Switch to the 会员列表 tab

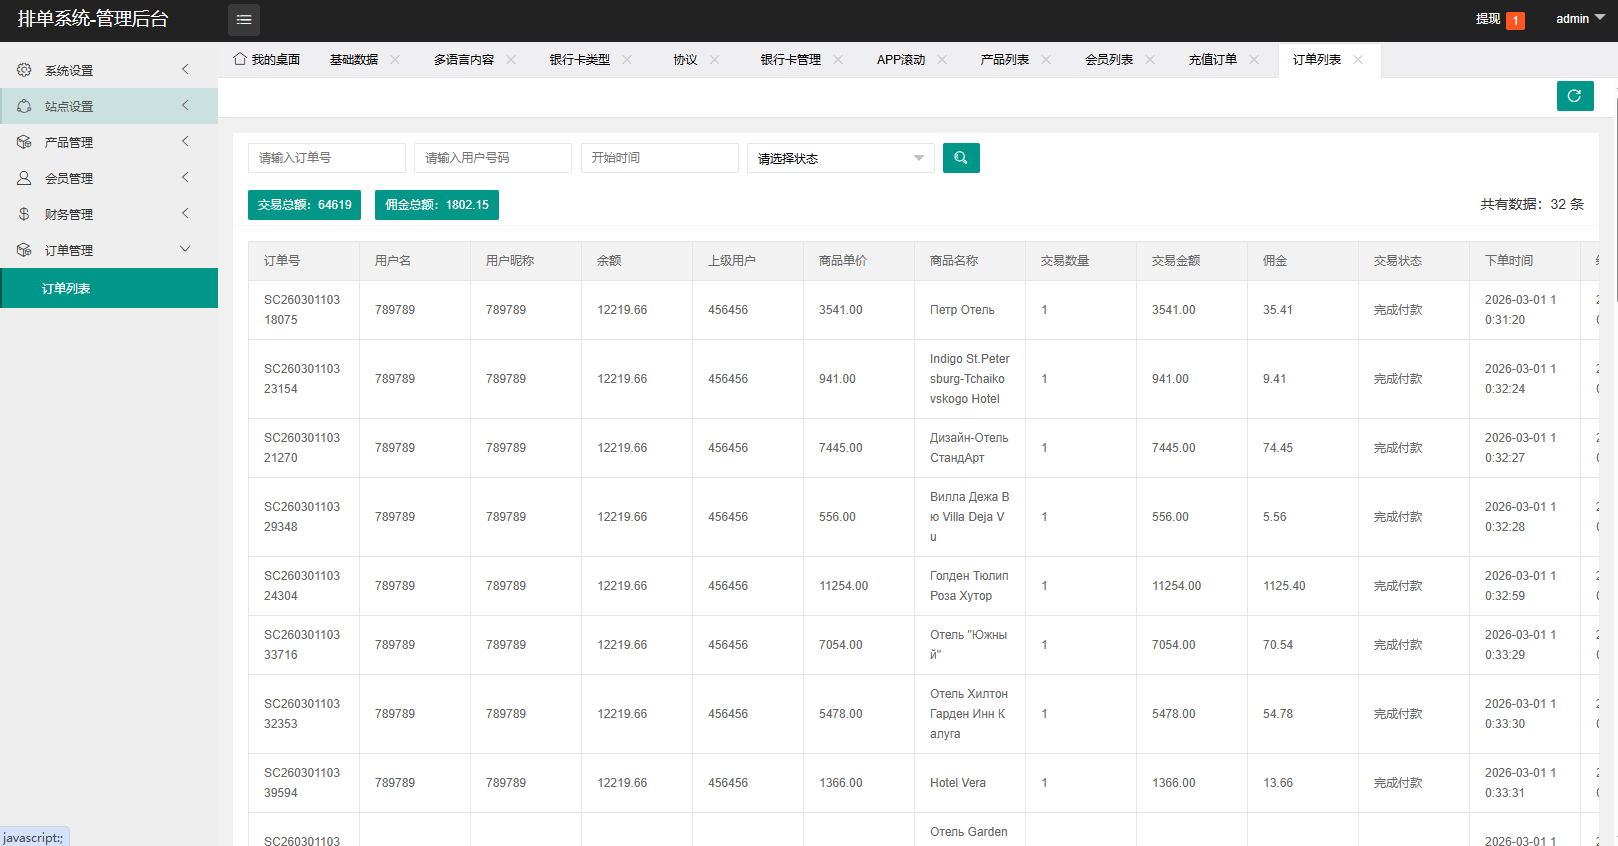[1109, 60]
